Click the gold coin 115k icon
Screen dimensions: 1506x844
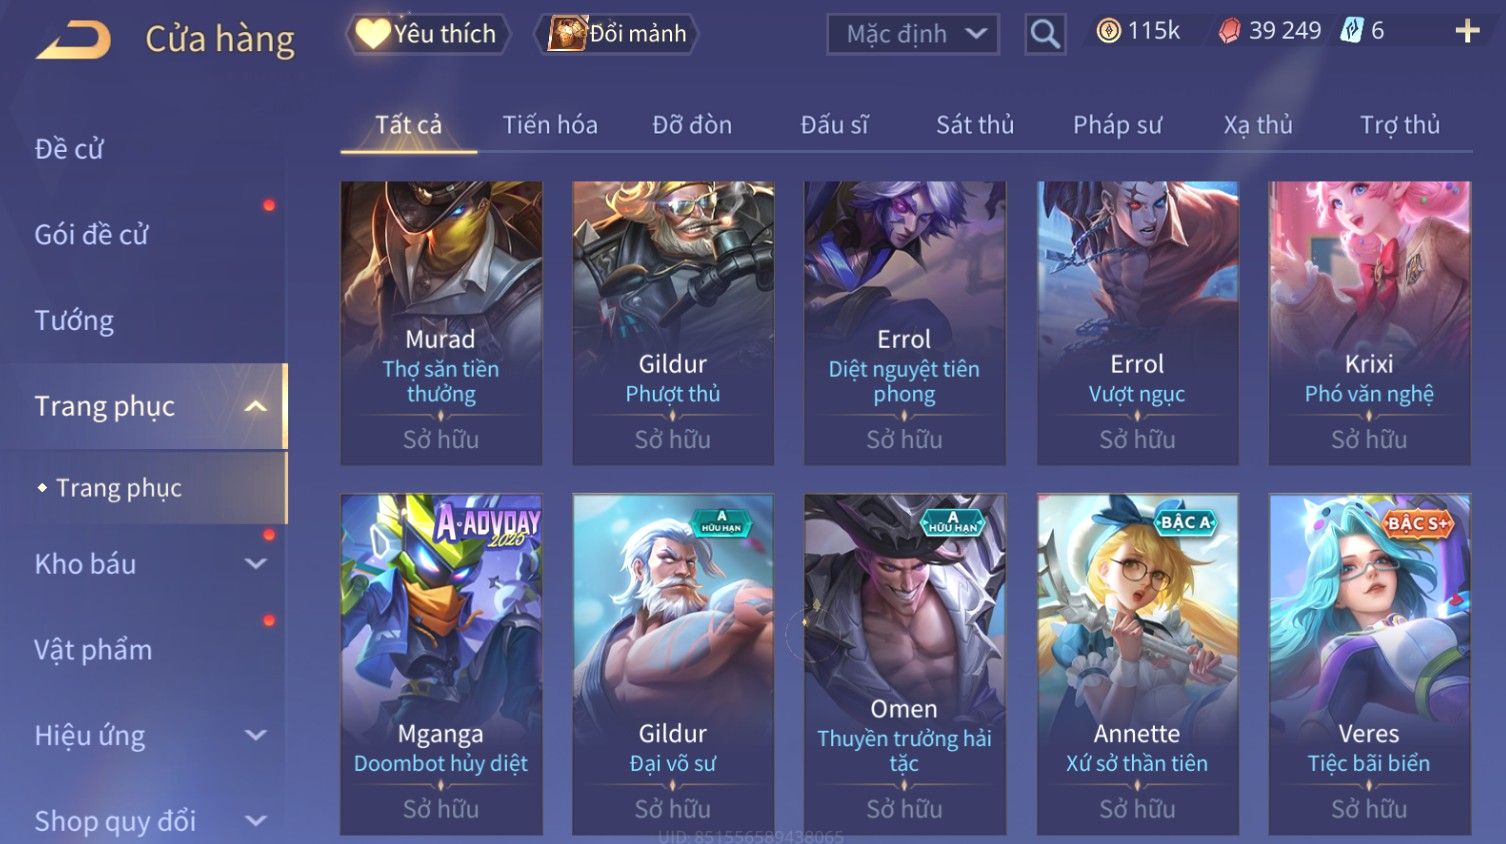coord(1108,32)
